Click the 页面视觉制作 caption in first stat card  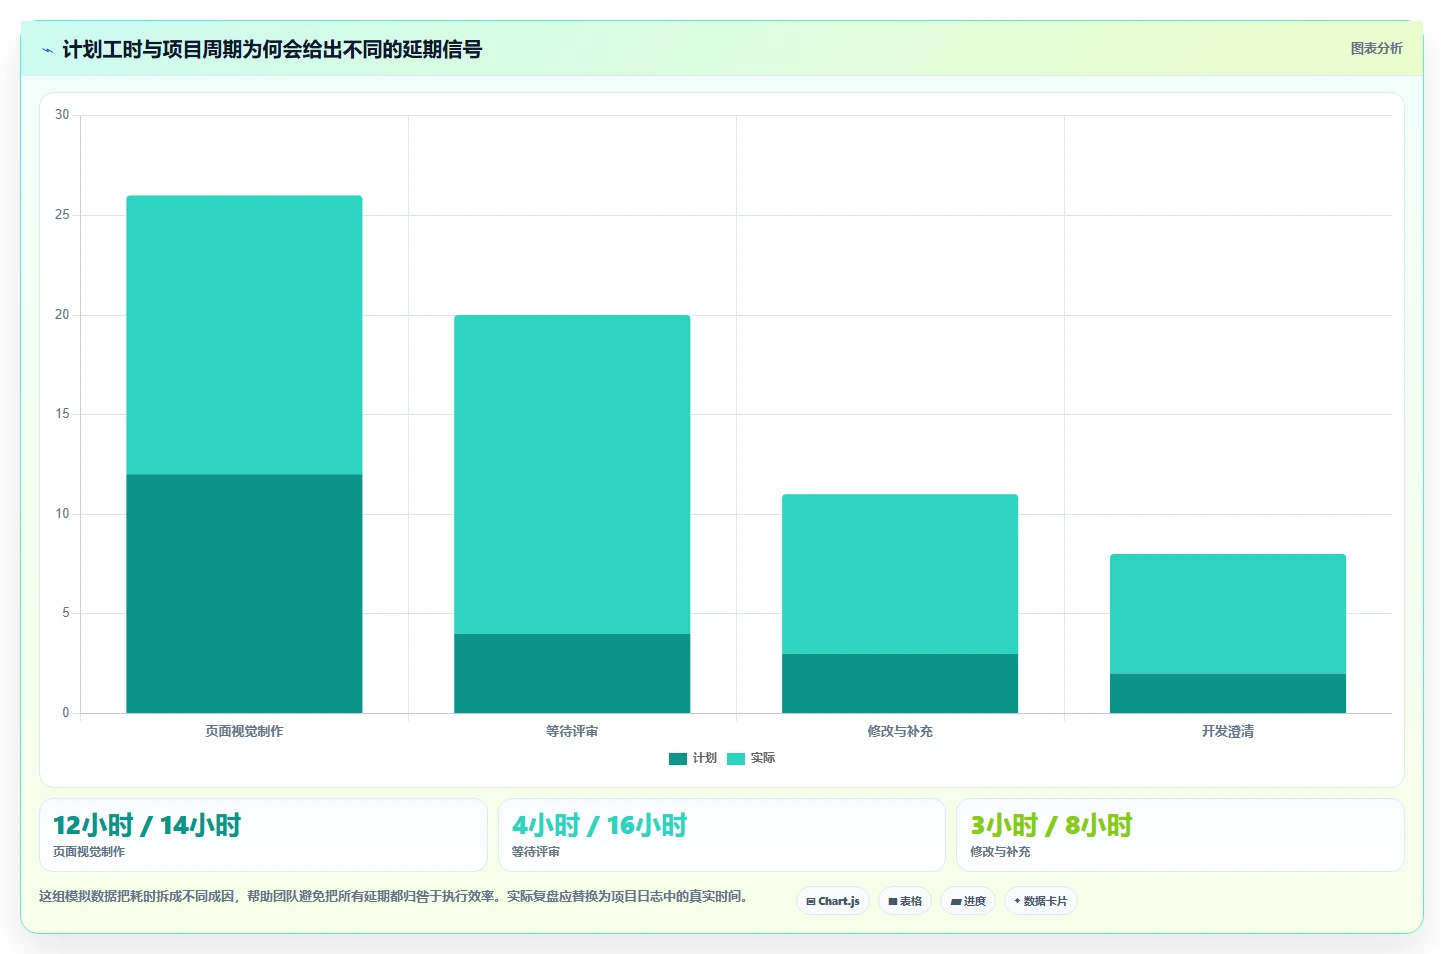pos(89,852)
